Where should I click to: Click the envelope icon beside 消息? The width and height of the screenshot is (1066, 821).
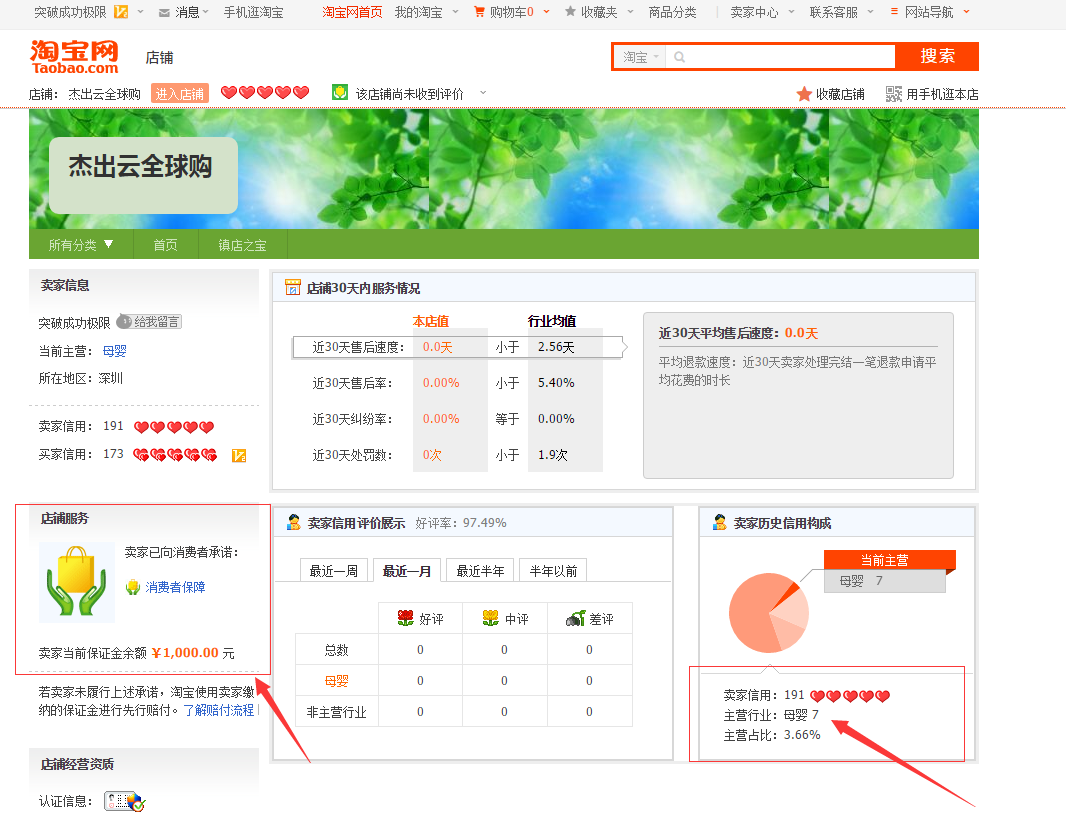point(164,12)
